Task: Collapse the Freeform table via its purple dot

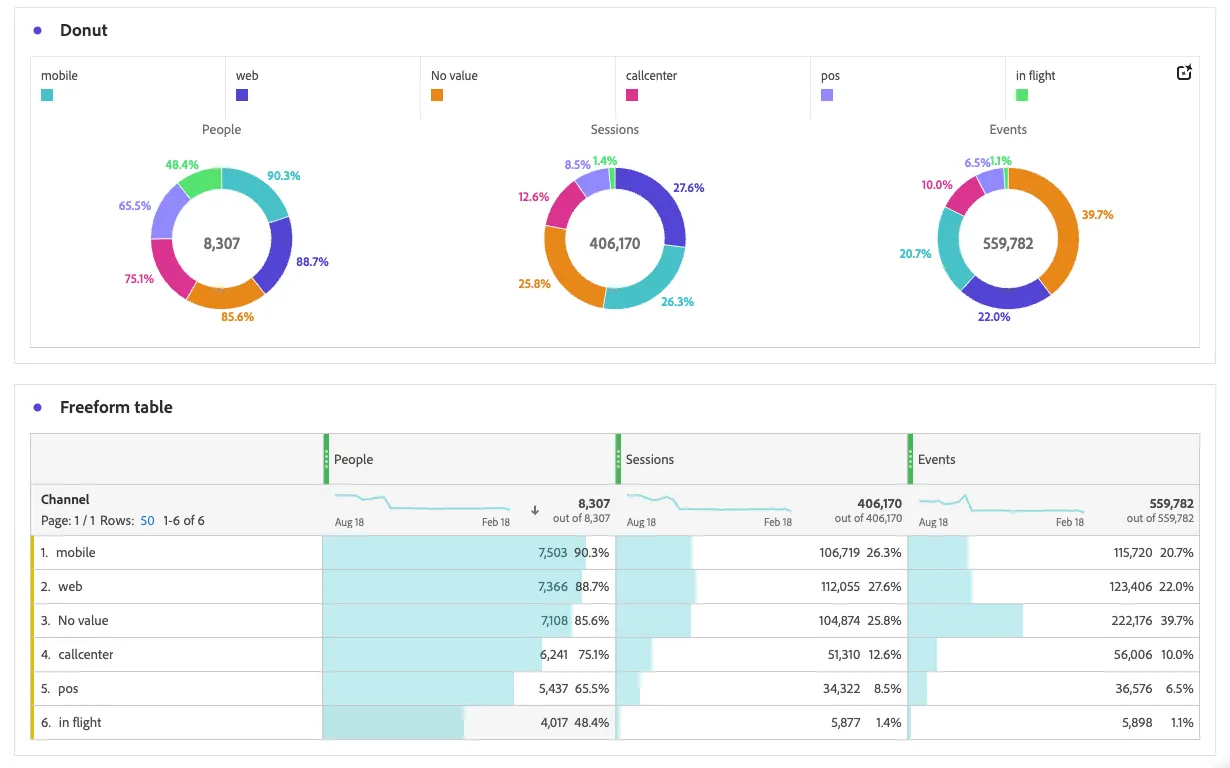Action: pyautogui.click(x=38, y=408)
